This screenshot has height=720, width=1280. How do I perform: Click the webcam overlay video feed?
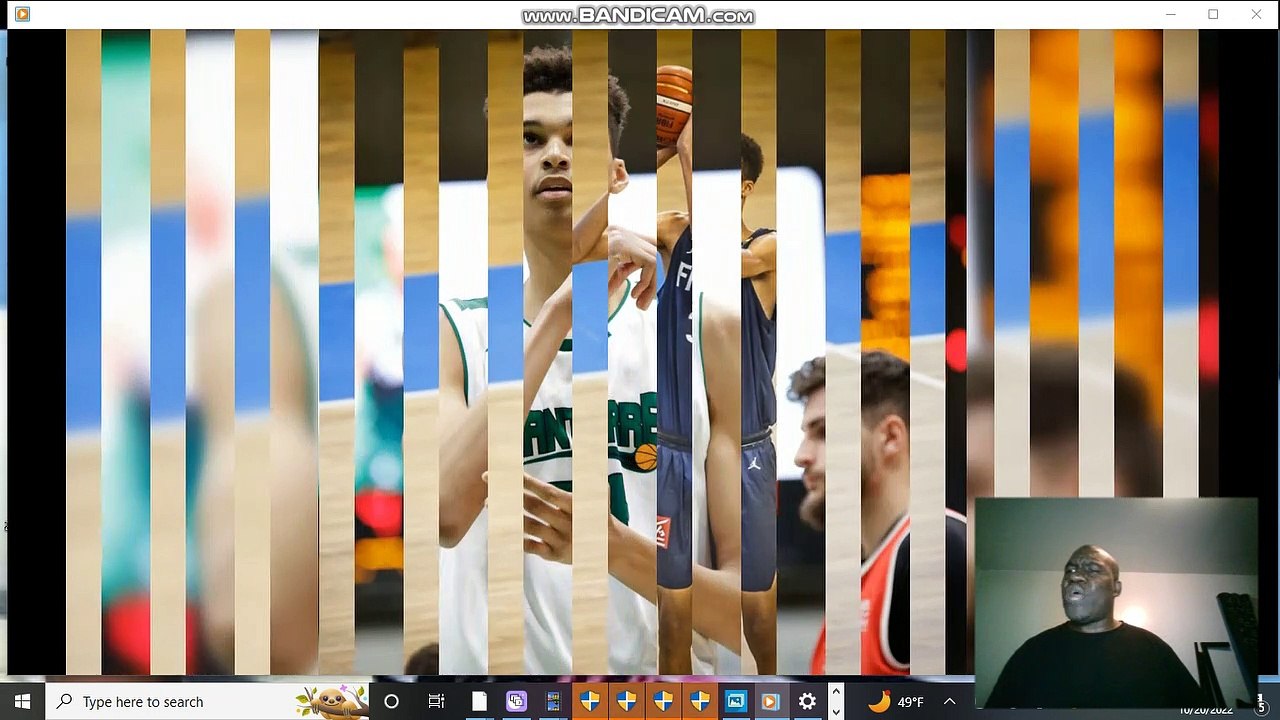pyautogui.click(x=1116, y=603)
